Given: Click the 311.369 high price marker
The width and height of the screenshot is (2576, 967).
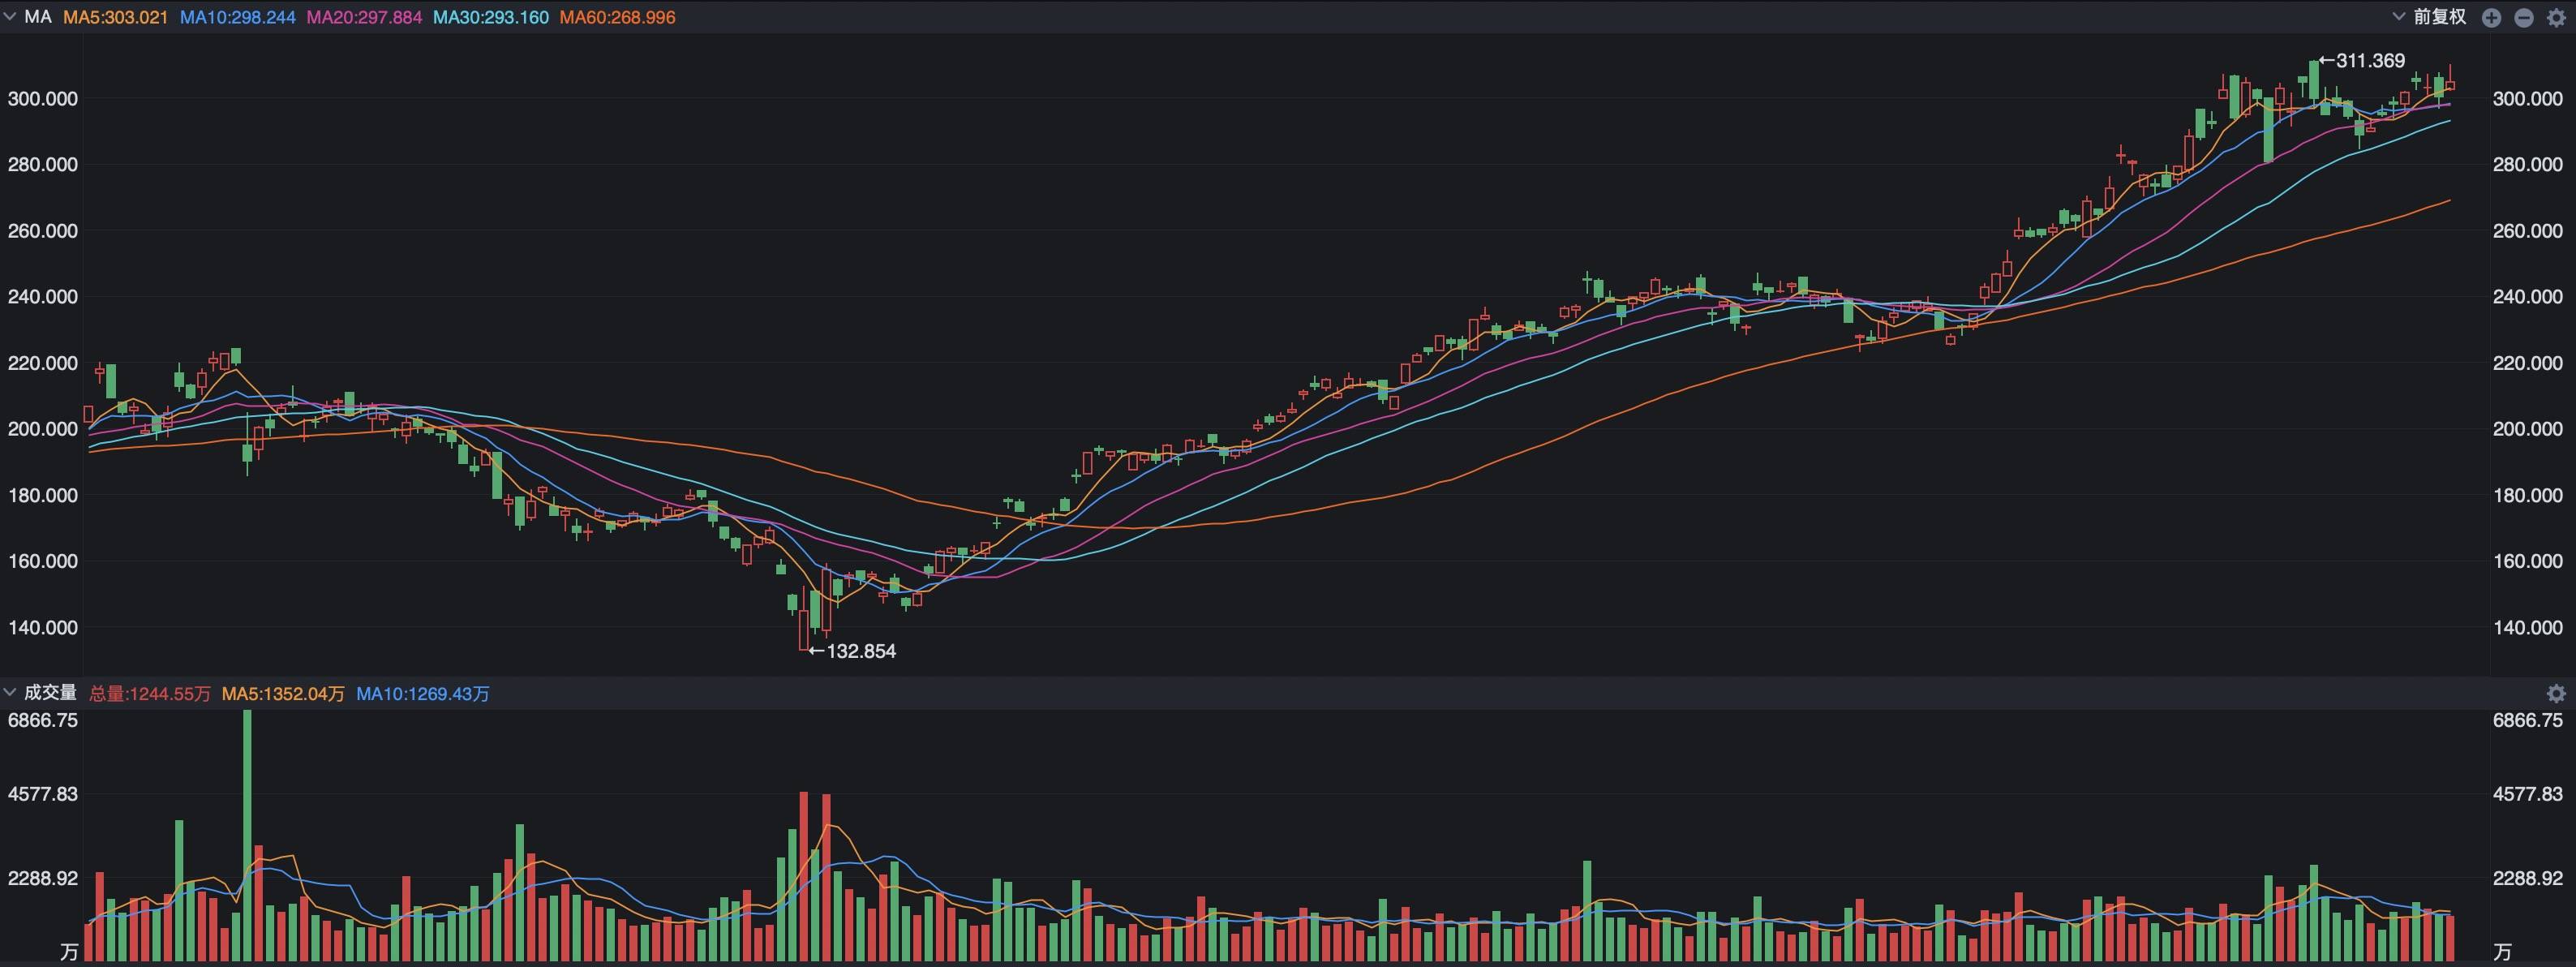Looking at the screenshot, I should (2369, 61).
